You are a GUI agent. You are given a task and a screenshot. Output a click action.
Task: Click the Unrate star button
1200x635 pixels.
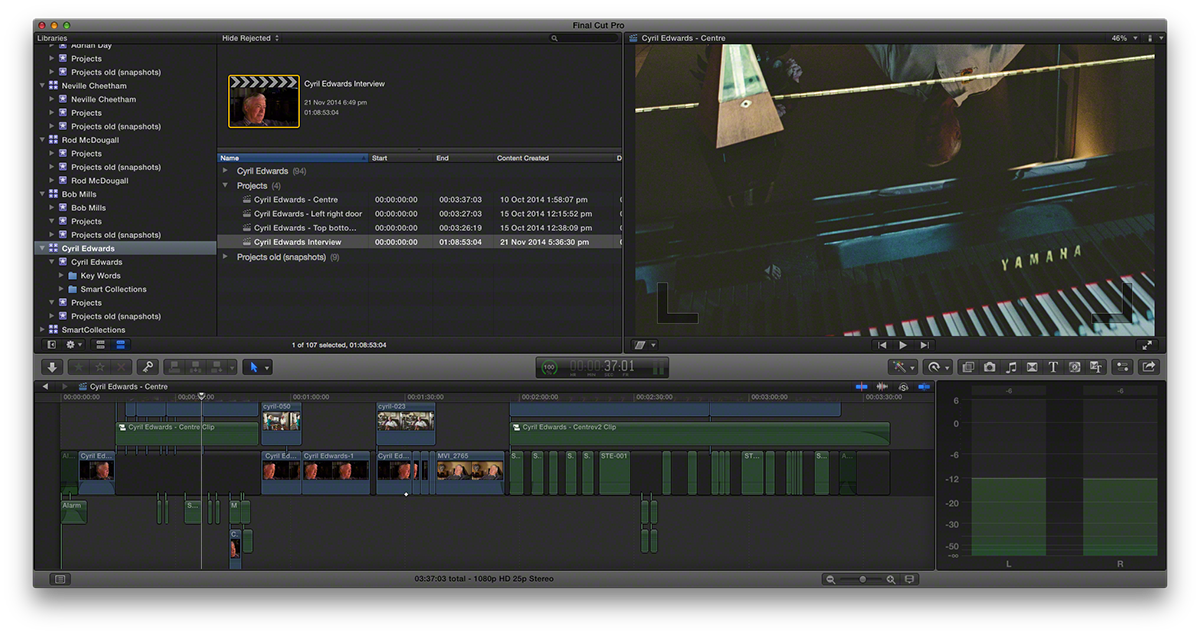99,367
